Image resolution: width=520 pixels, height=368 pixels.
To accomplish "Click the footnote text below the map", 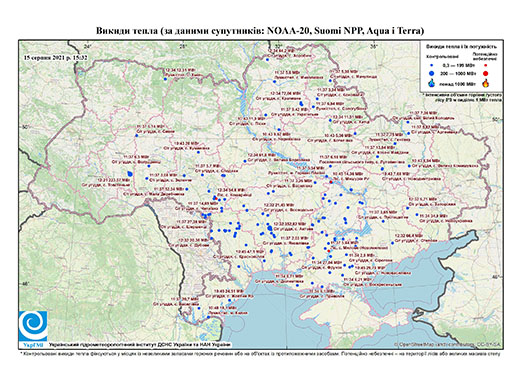I will click(x=260, y=353).
